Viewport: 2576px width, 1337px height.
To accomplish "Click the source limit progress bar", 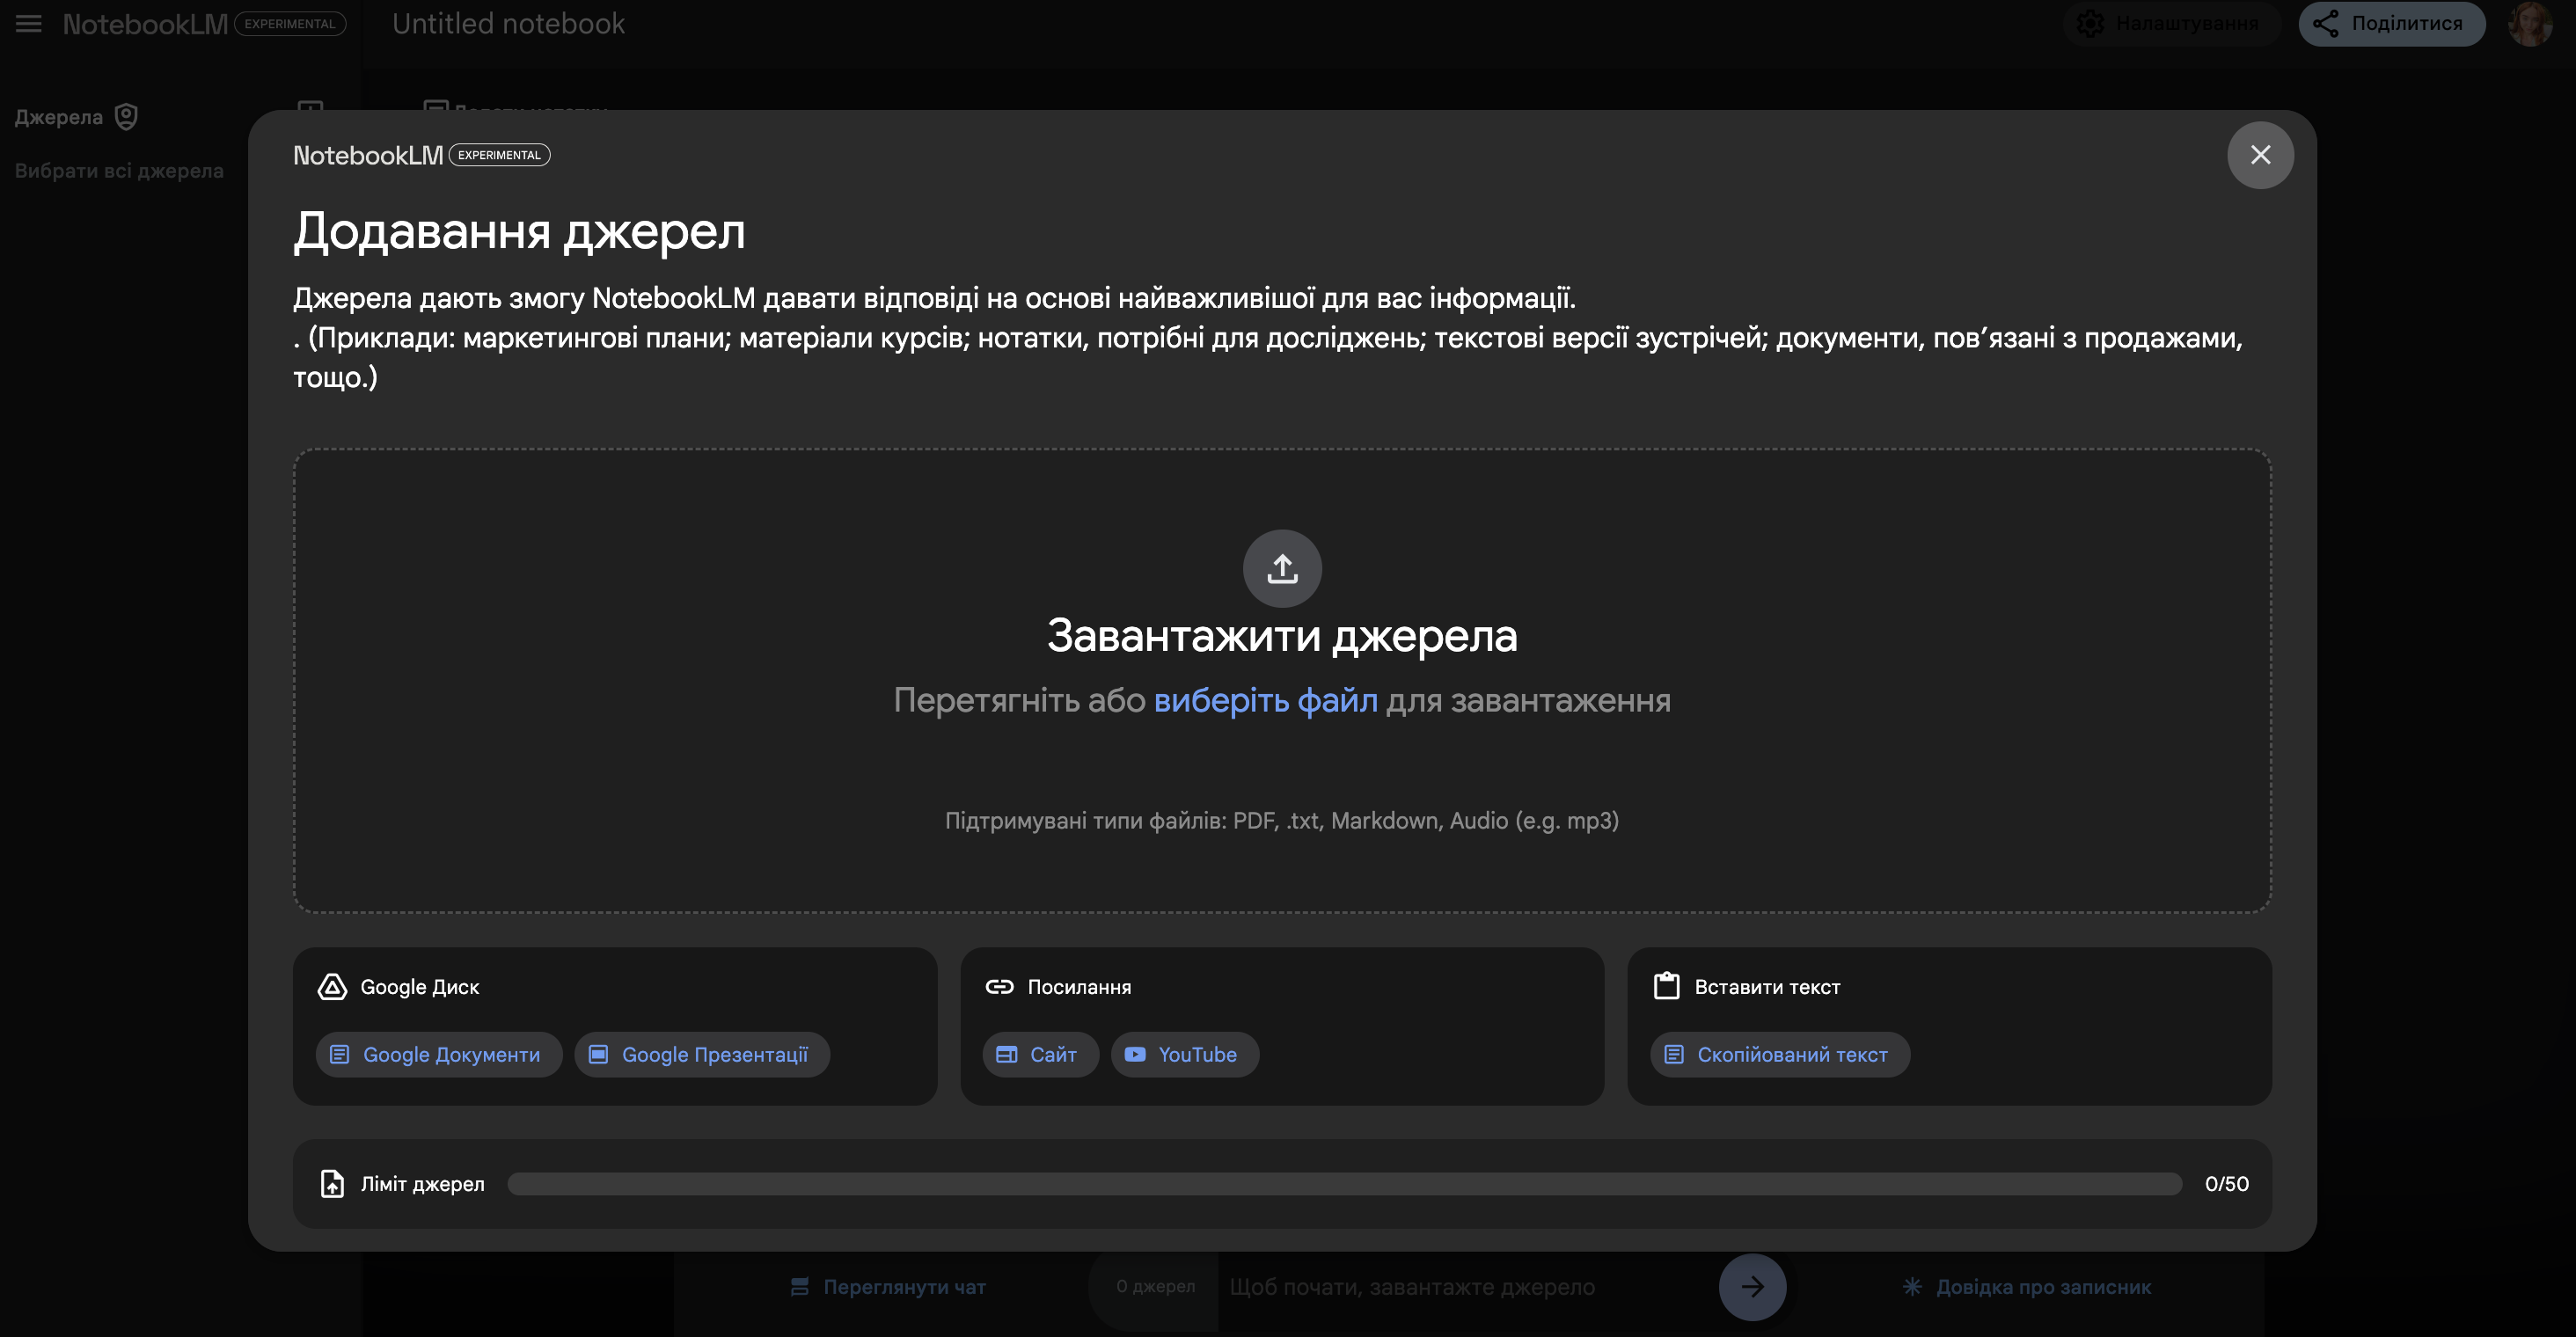I will click(x=1344, y=1184).
